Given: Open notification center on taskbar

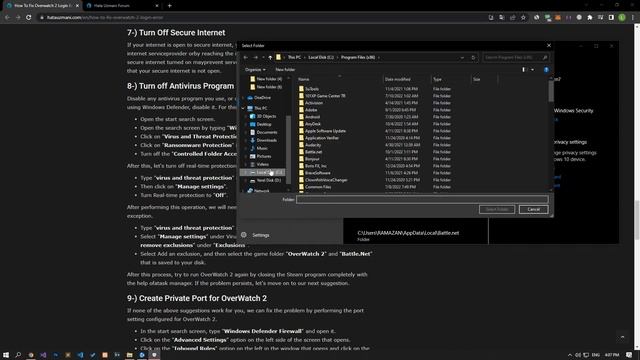Looking at the screenshot, I should [x=629, y=355].
